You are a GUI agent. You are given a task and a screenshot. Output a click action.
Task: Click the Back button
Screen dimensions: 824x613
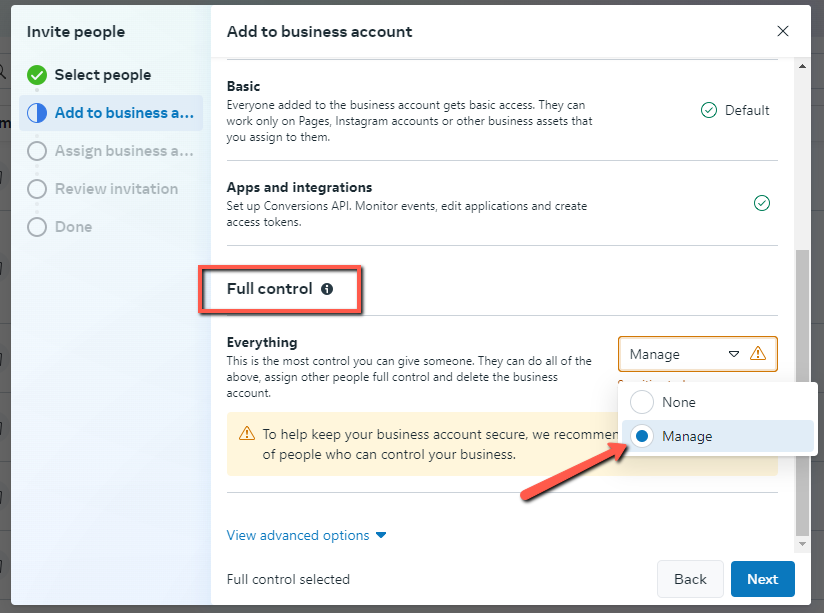pyautogui.click(x=690, y=579)
